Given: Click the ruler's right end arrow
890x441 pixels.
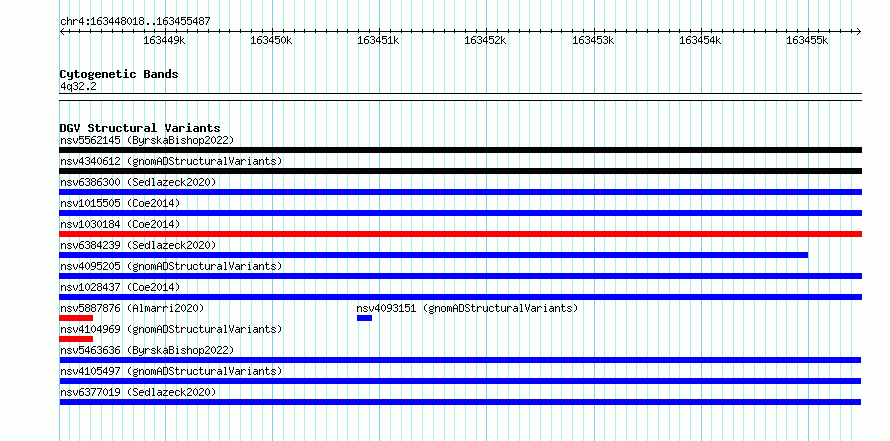Looking at the screenshot, I should pyautogui.click(x=859, y=31).
